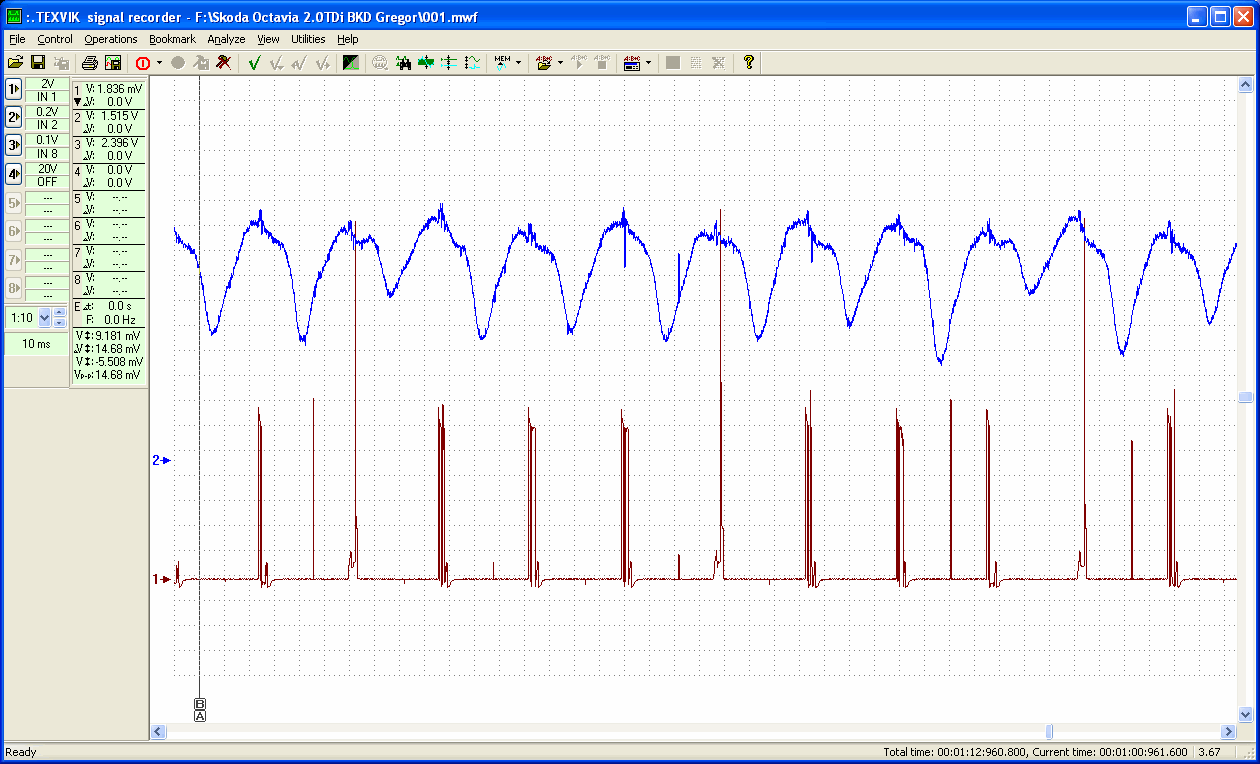Open the Utilities menu

308,39
